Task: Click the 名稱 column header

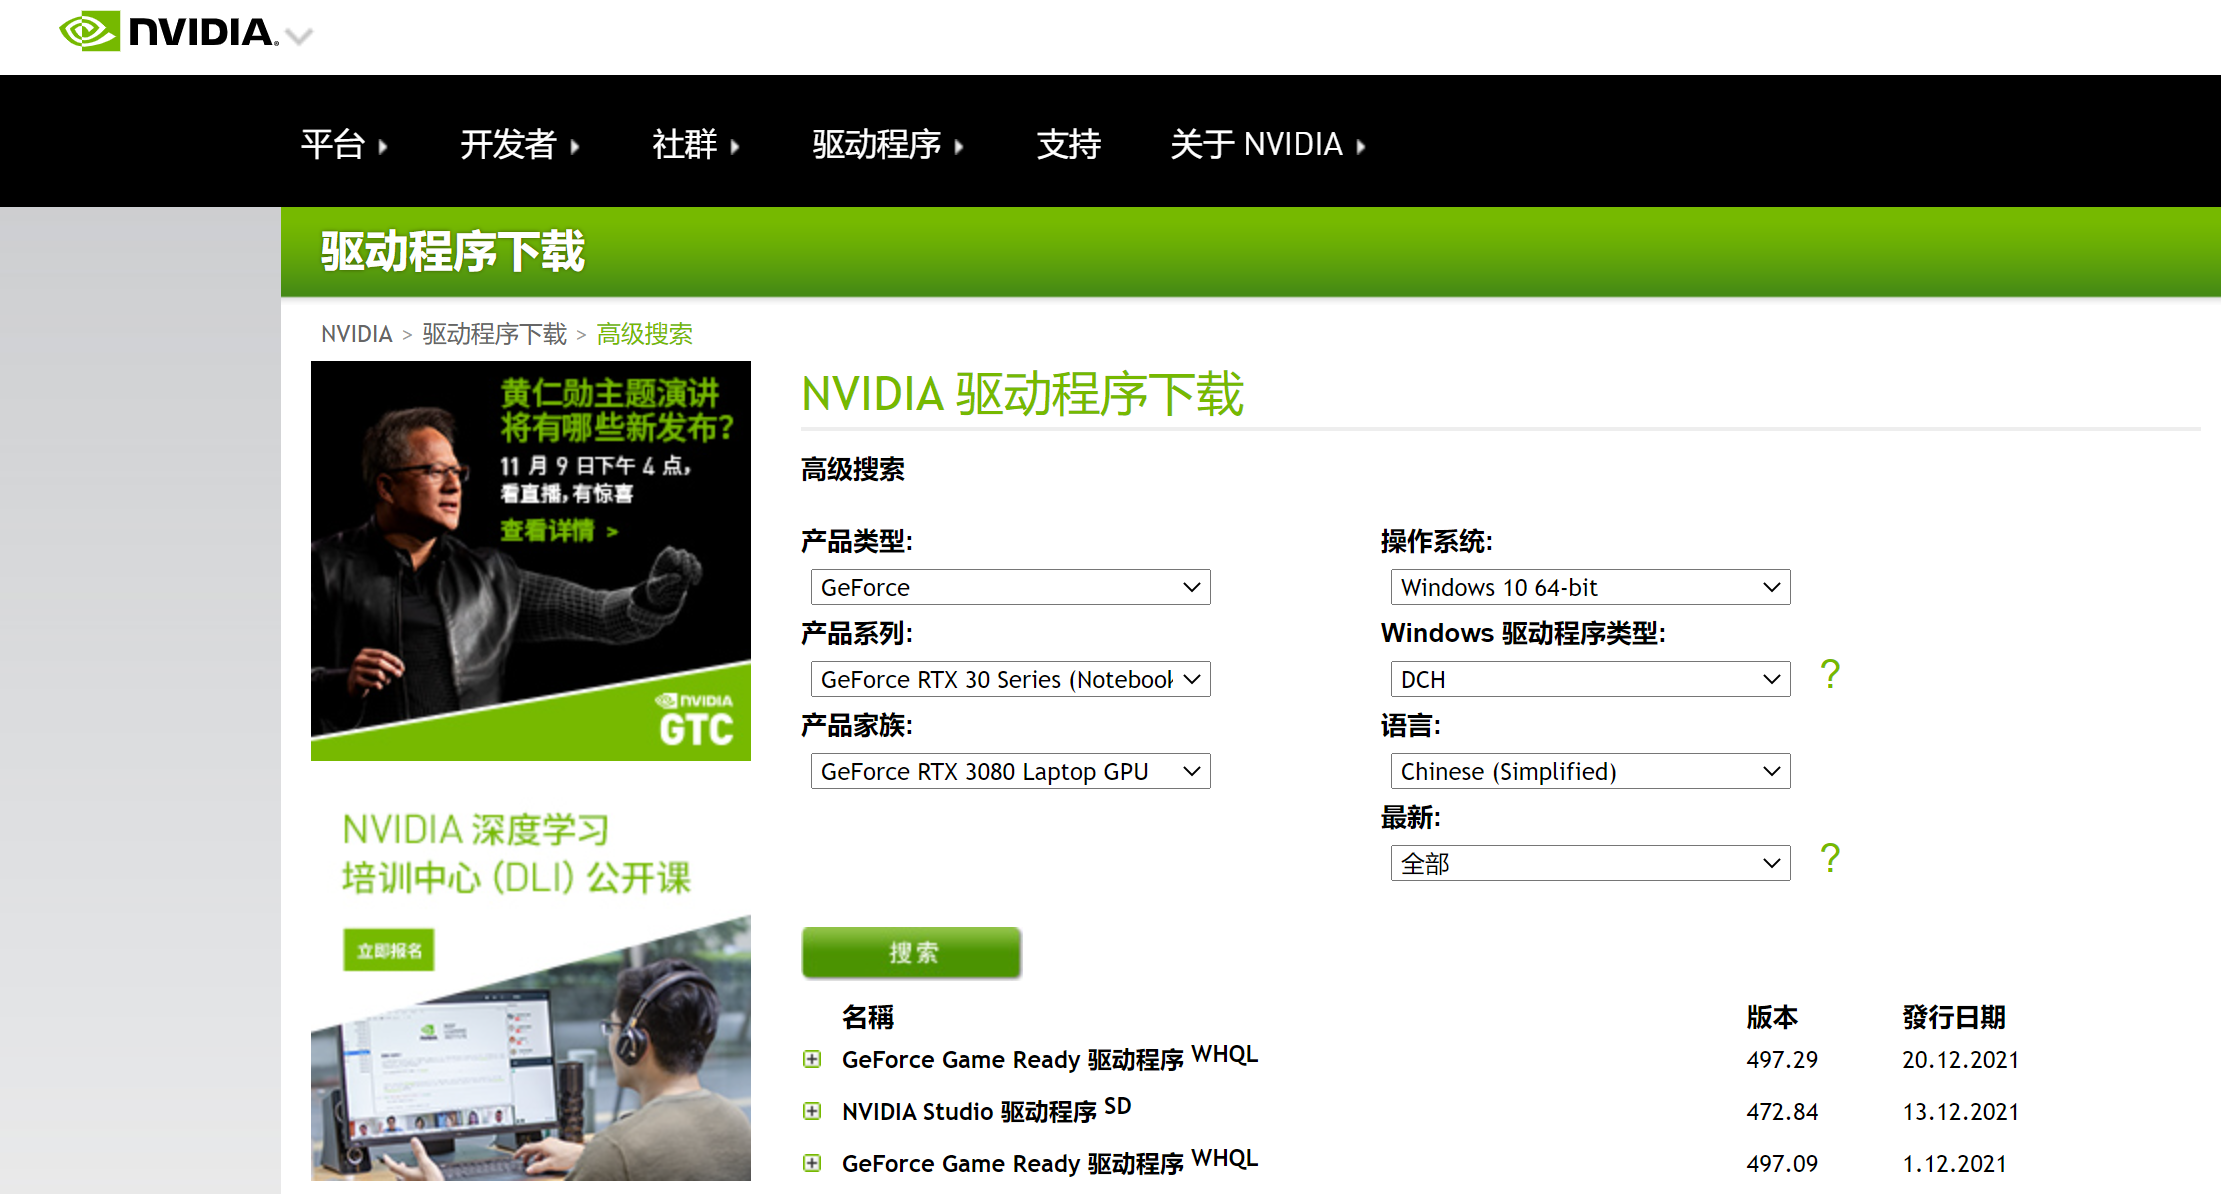Action: 867,1017
